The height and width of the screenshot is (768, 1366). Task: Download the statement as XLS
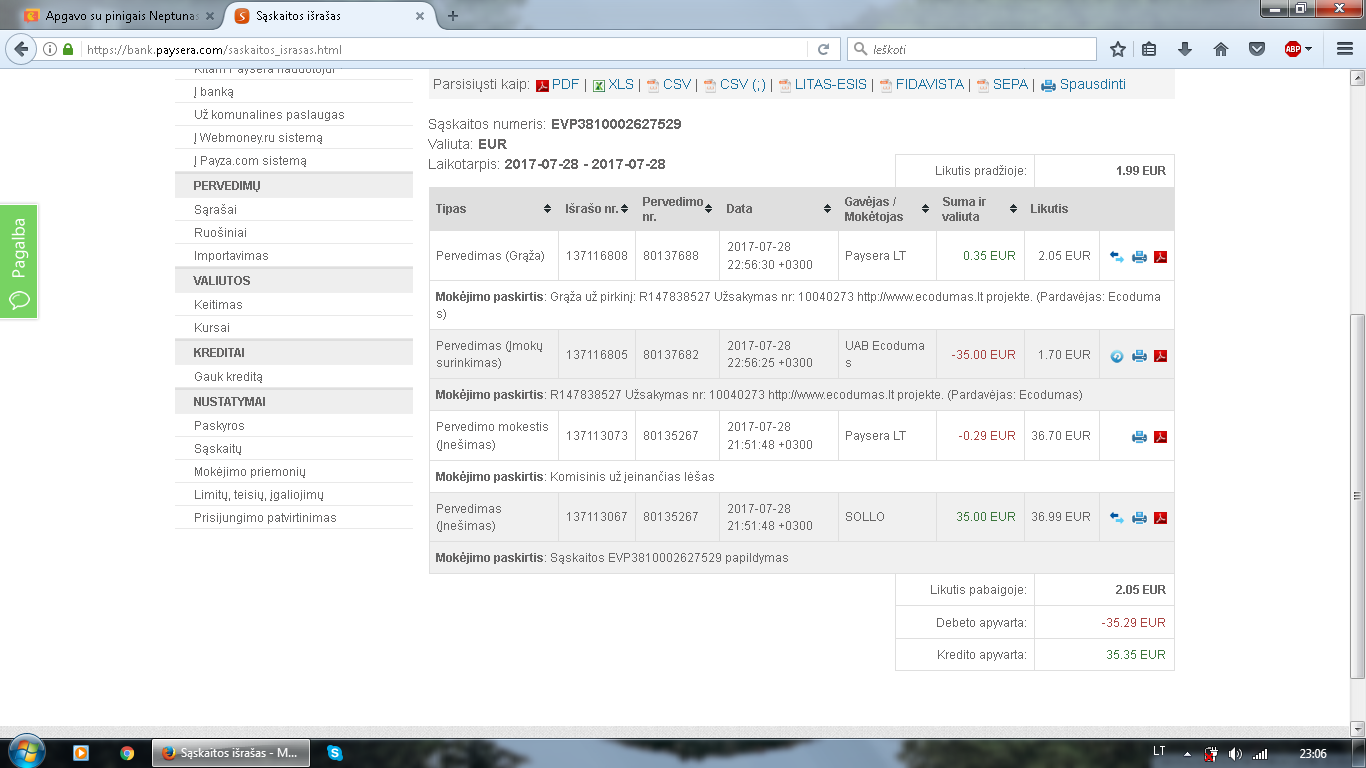pyautogui.click(x=613, y=85)
